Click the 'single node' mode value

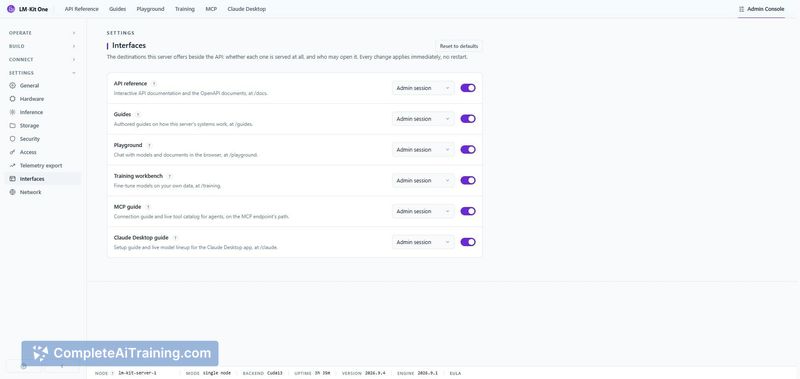217,373
